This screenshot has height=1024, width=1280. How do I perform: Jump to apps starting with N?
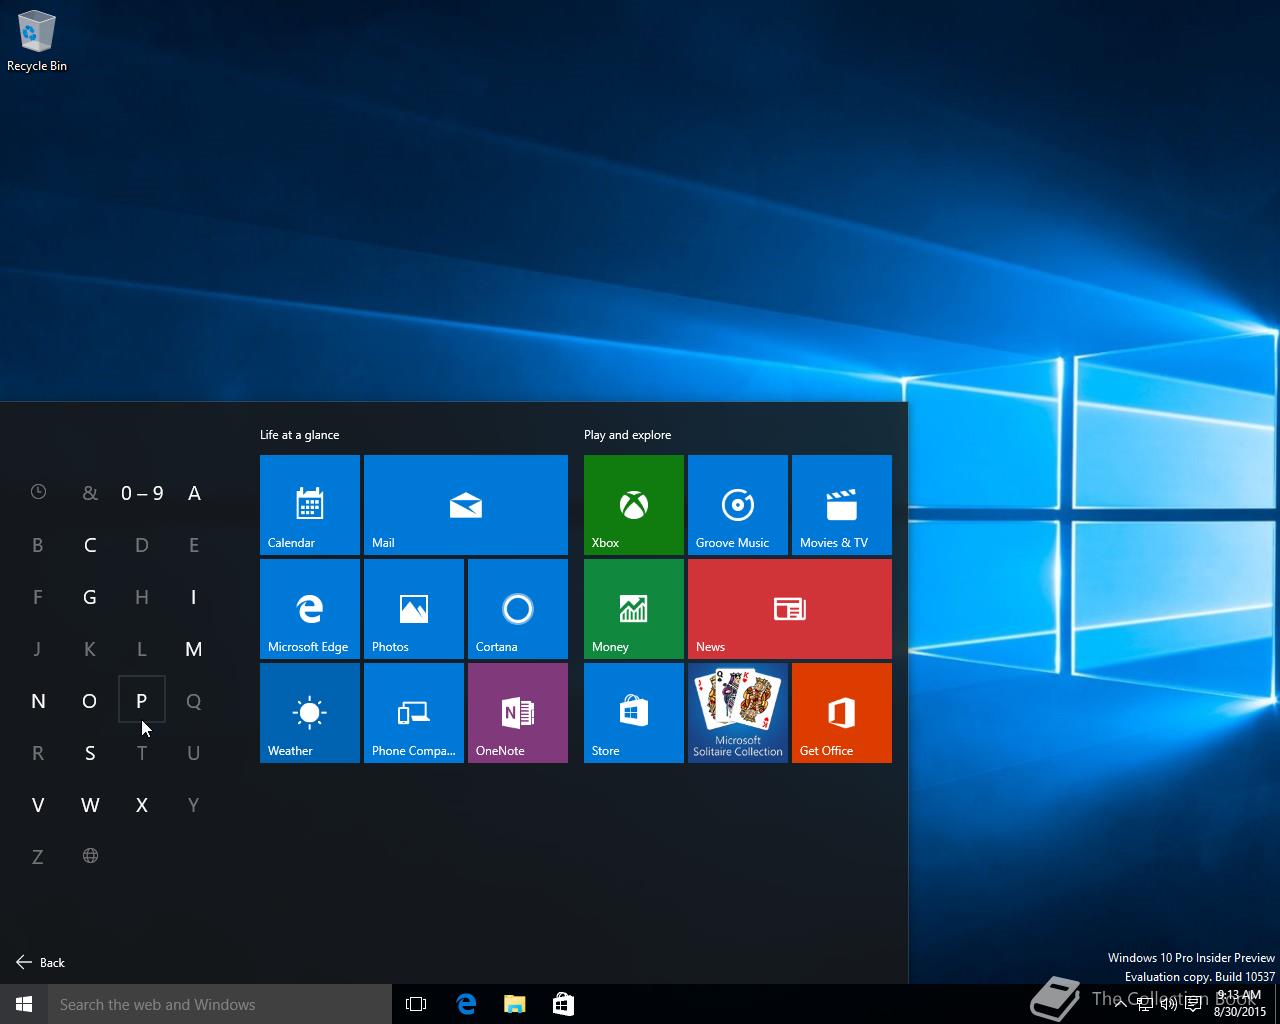(38, 701)
